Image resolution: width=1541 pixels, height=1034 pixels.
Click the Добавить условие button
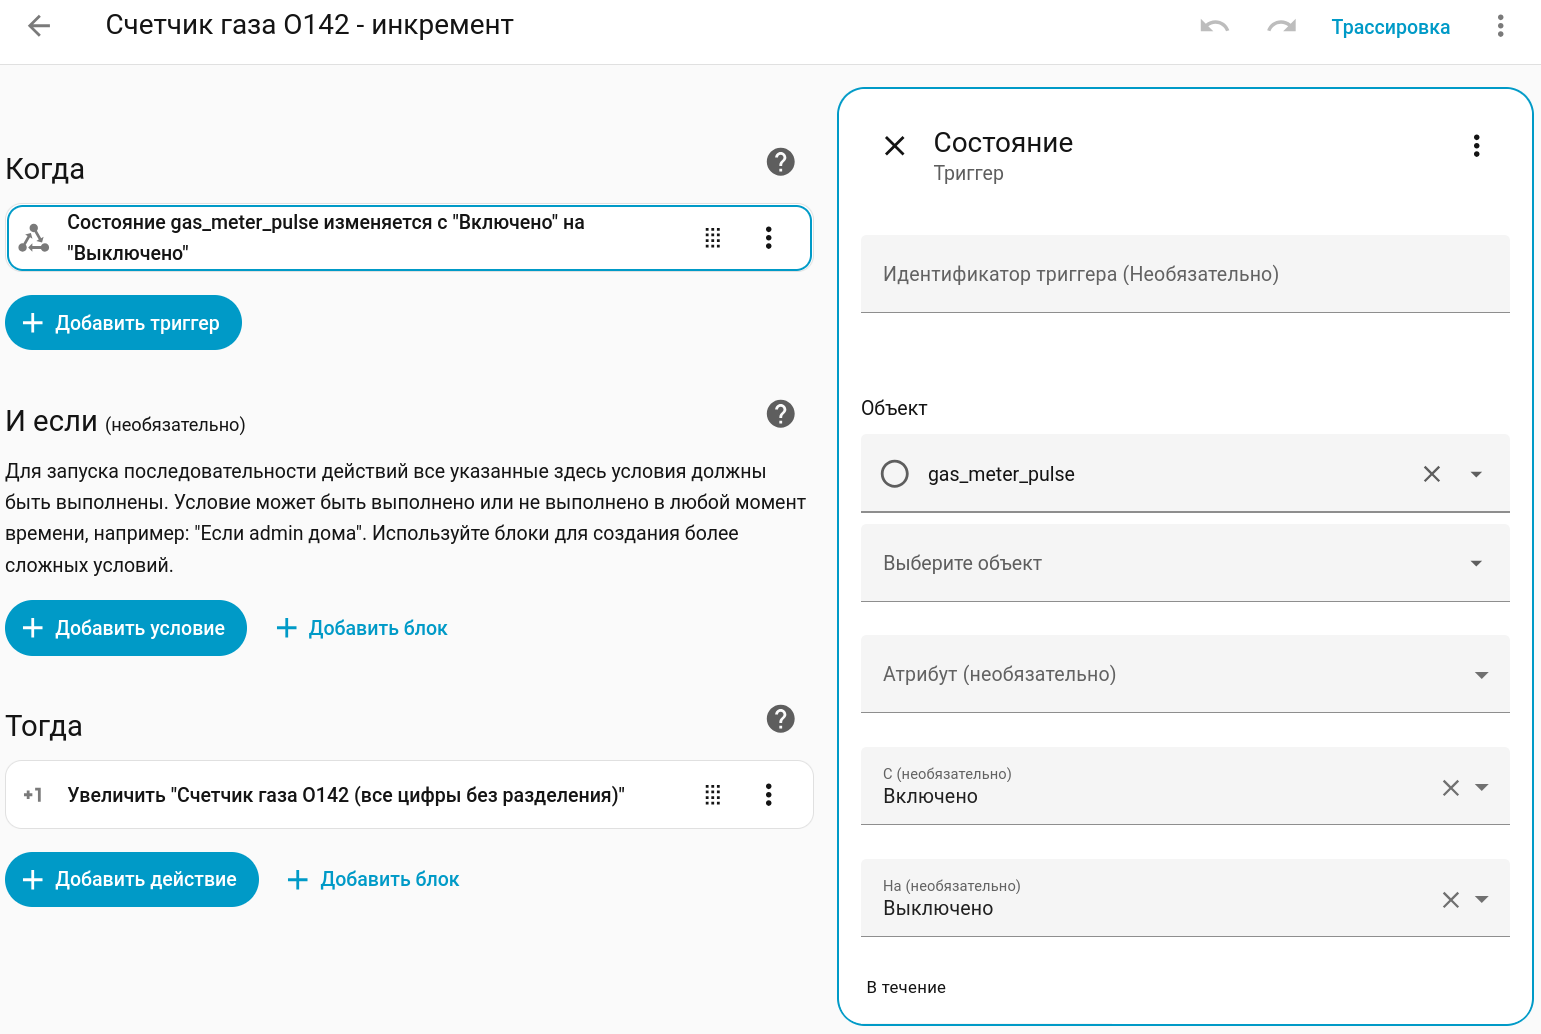(x=126, y=628)
